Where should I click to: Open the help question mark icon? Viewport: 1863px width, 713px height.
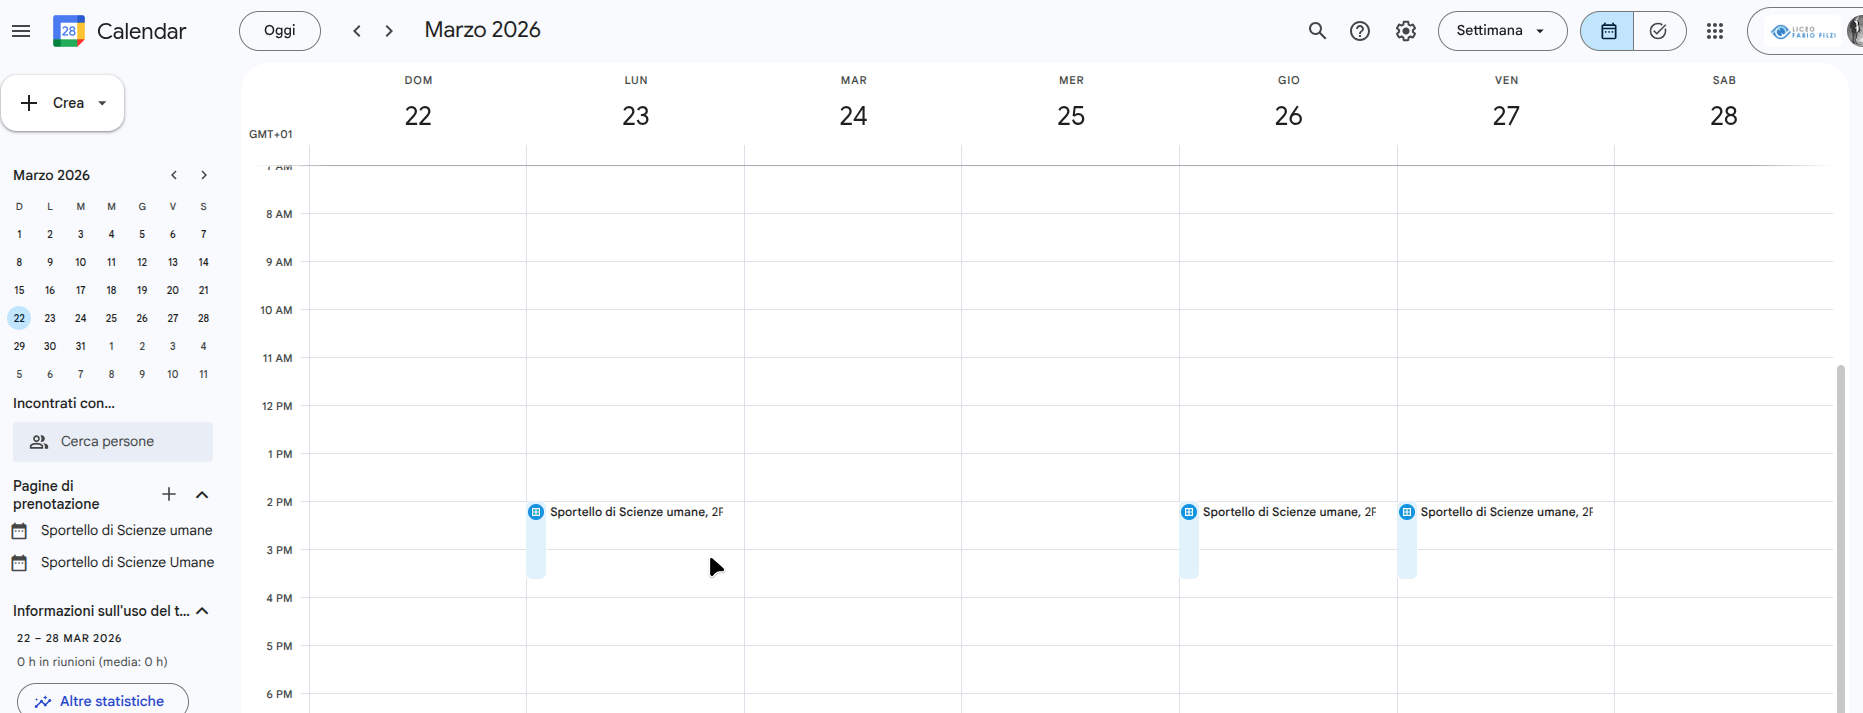point(1360,31)
